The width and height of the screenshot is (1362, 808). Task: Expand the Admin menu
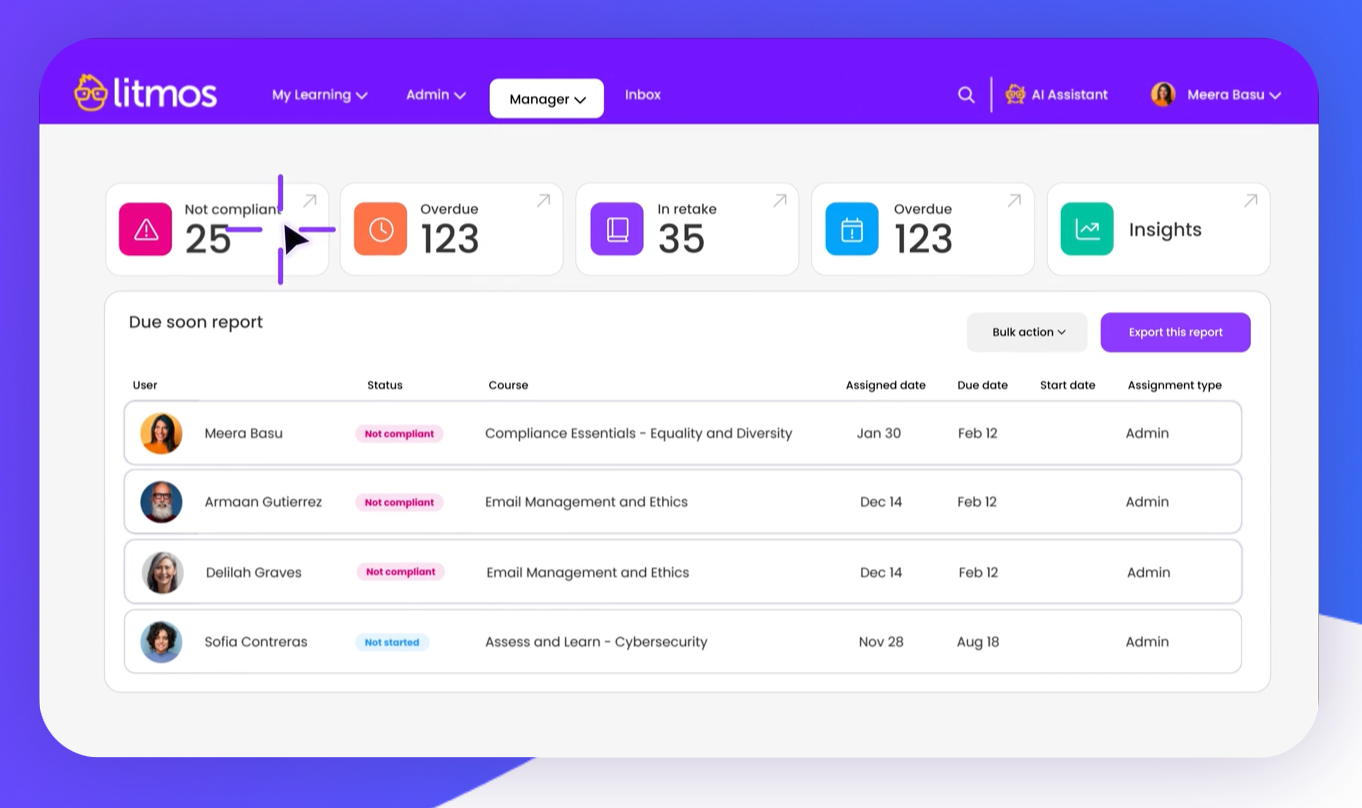[x=435, y=94]
